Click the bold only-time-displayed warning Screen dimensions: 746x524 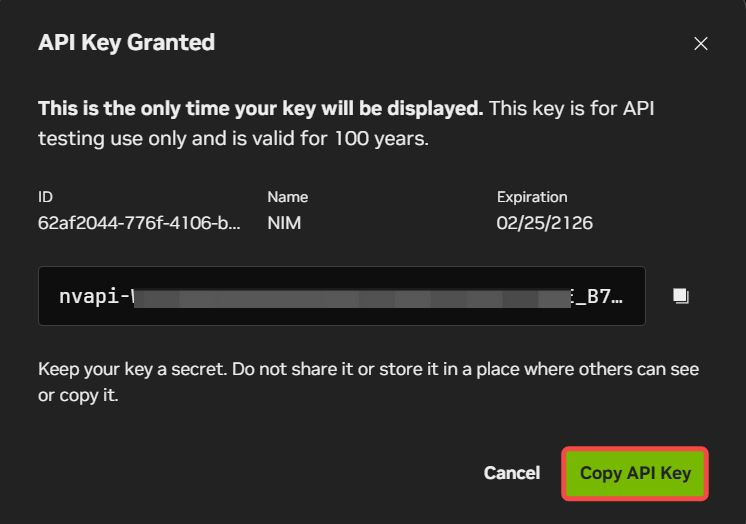[260, 108]
